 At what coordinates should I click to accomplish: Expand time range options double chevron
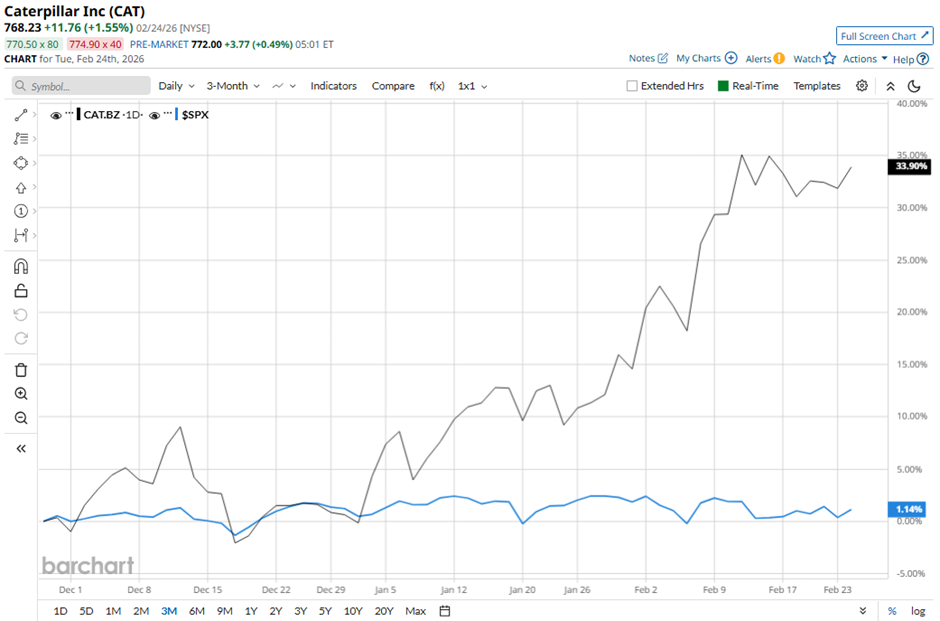(863, 611)
